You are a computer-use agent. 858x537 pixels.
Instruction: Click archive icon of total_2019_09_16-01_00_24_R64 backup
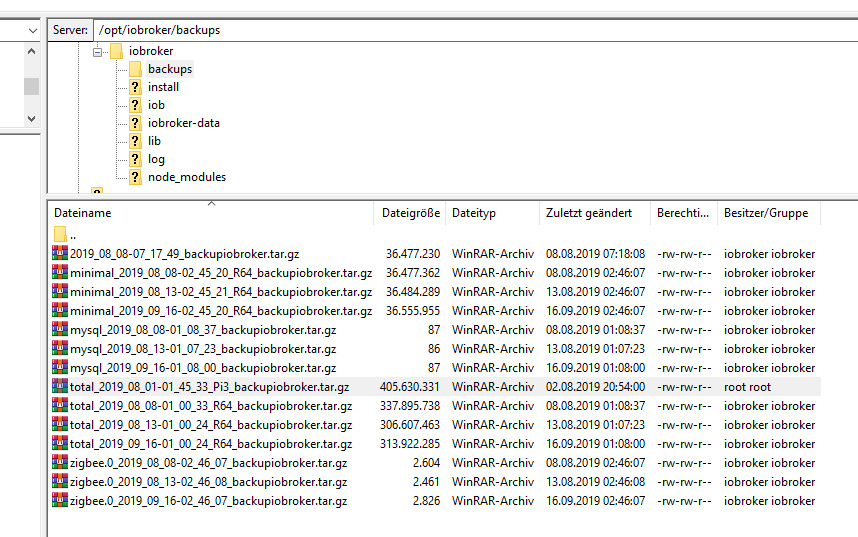[60, 443]
